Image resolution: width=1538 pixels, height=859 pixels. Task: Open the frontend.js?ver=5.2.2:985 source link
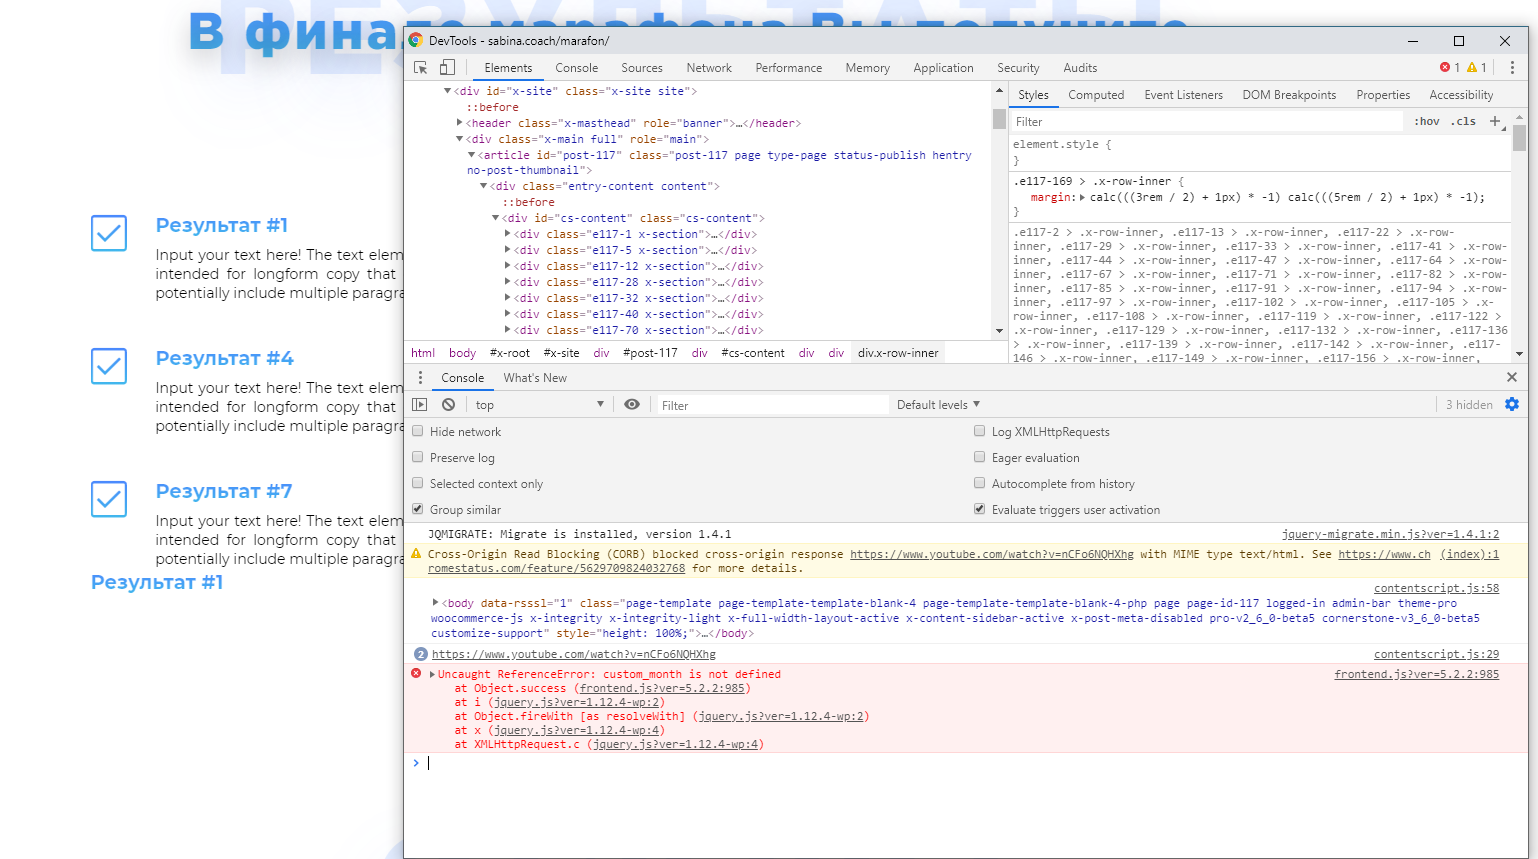(x=1416, y=674)
